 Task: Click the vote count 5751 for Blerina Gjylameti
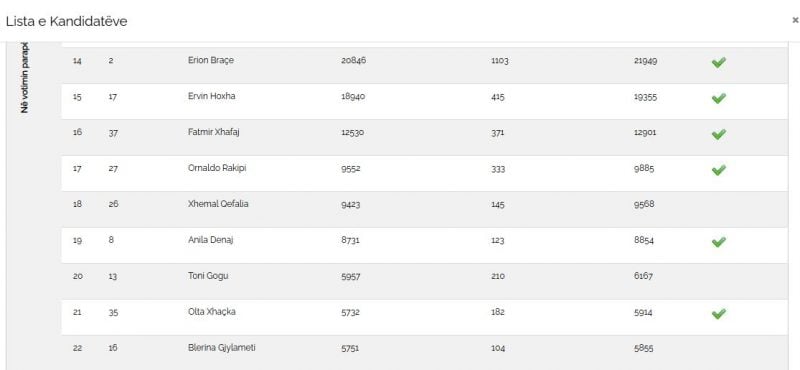(x=350, y=348)
